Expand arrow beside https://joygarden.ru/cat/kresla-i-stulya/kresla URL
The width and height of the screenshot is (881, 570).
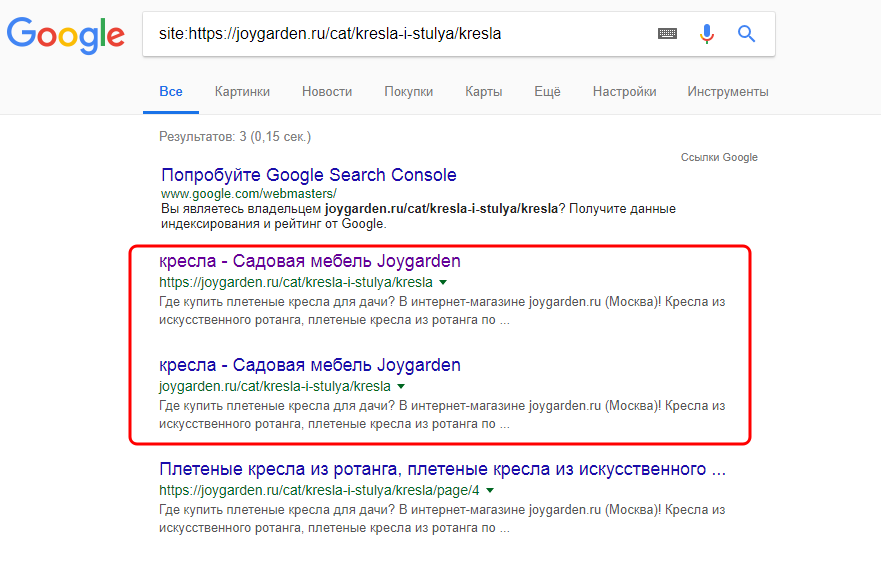pos(443,283)
